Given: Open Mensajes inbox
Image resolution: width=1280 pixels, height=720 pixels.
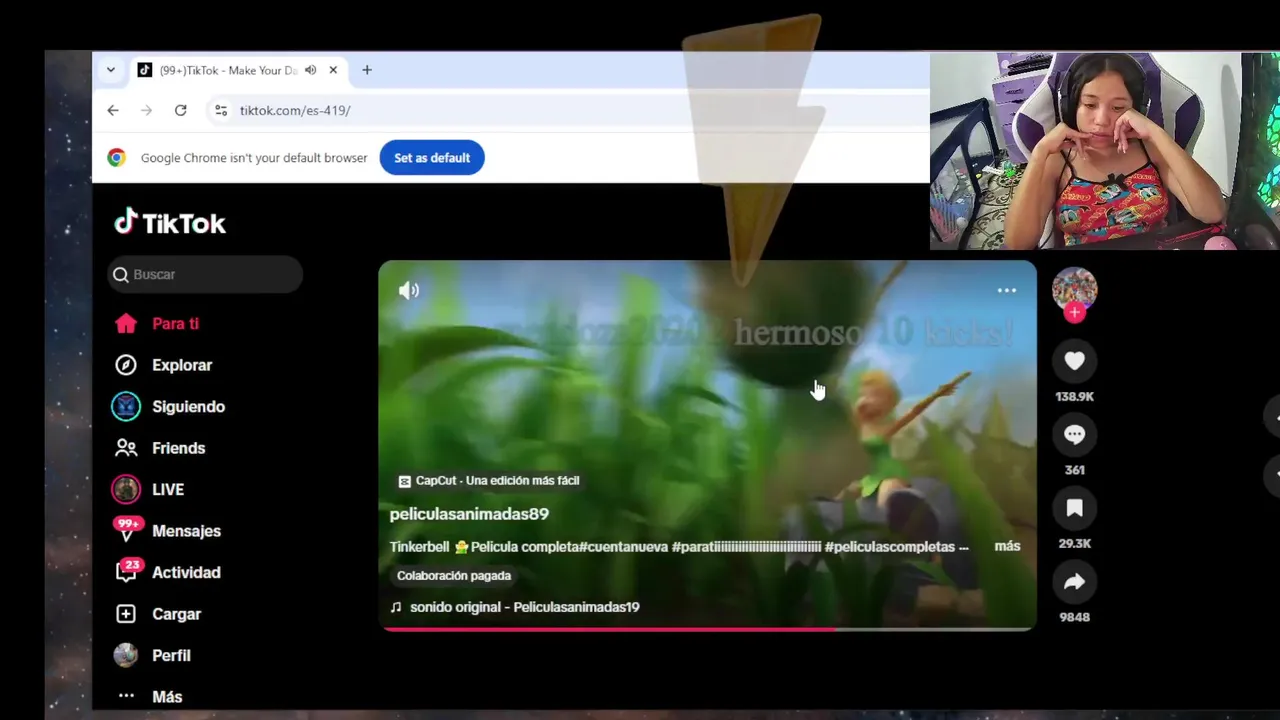Looking at the screenshot, I should coord(186,531).
